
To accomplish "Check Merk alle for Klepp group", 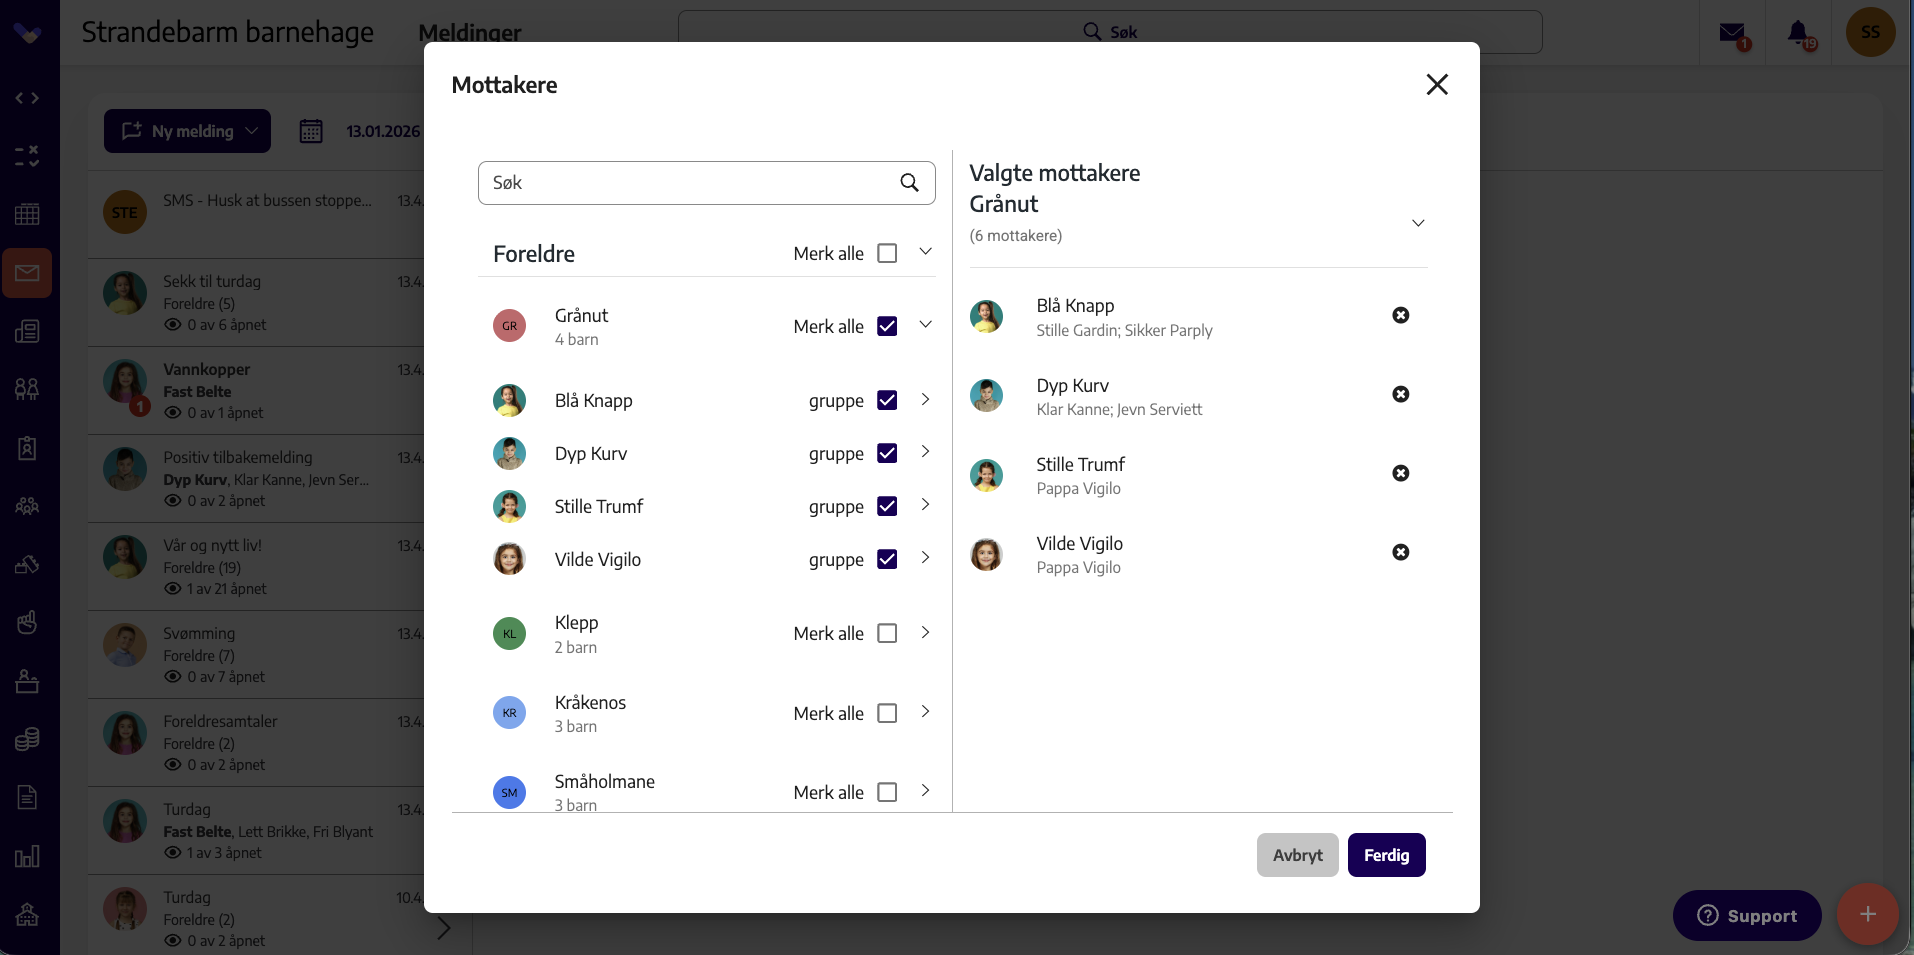I will 887,633.
